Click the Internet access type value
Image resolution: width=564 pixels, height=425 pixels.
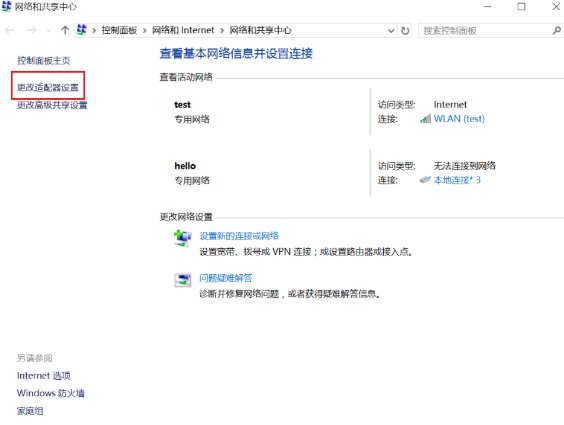(x=450, y=105)
